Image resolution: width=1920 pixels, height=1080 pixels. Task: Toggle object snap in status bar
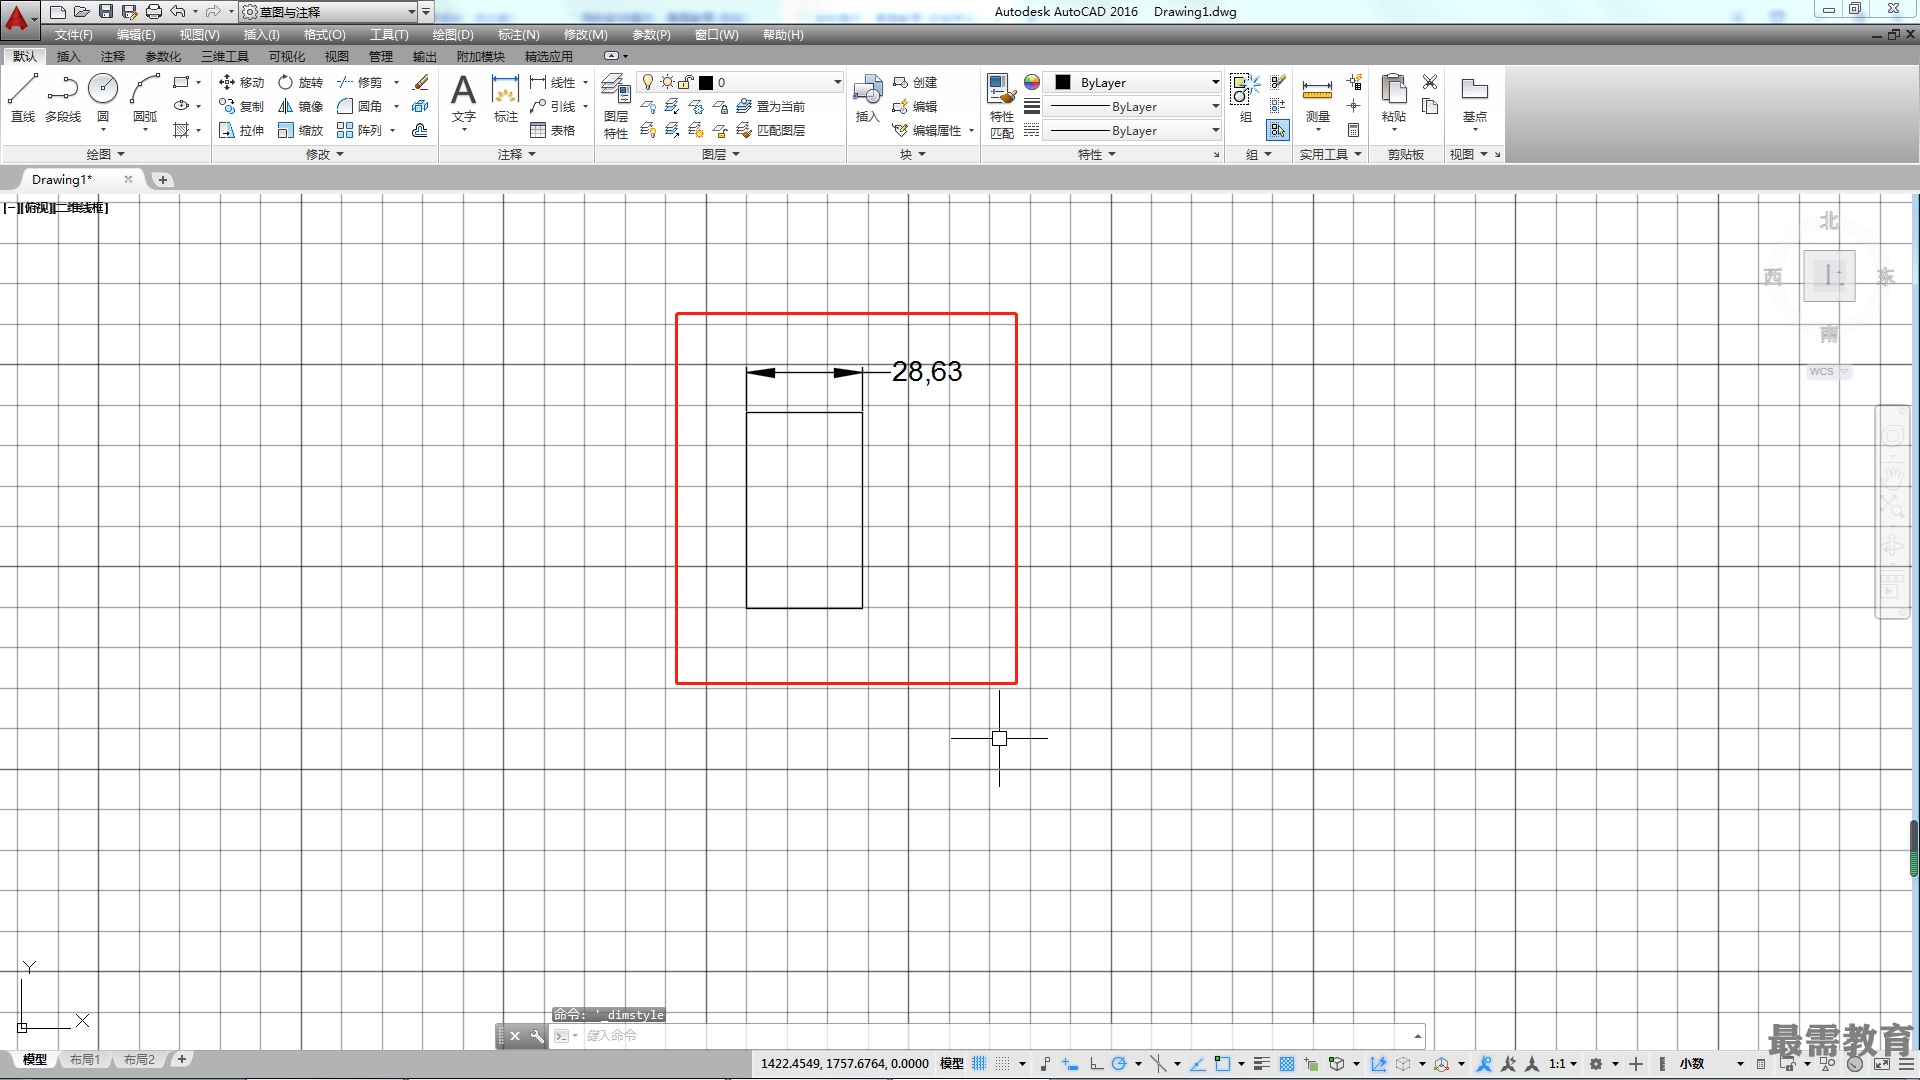(x=1222, y=1063)
